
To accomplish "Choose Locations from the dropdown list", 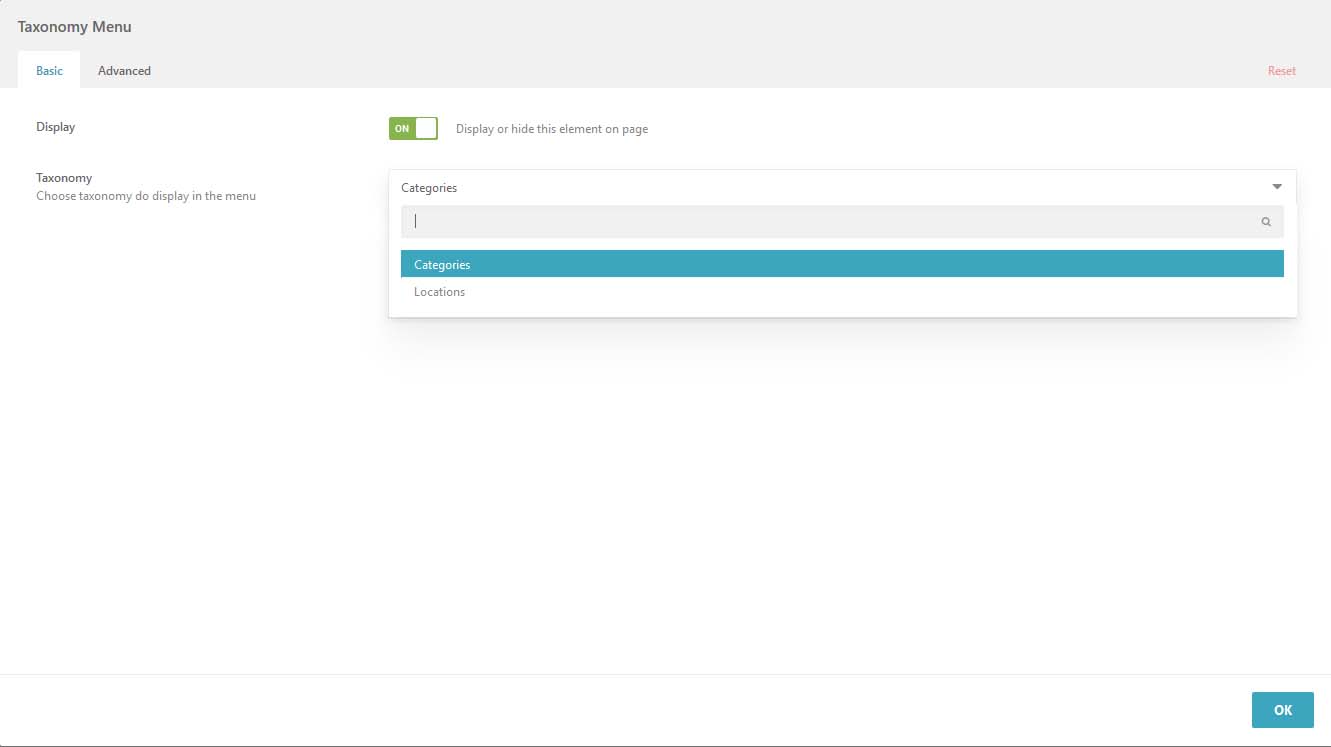I will [x=842, y=292].
